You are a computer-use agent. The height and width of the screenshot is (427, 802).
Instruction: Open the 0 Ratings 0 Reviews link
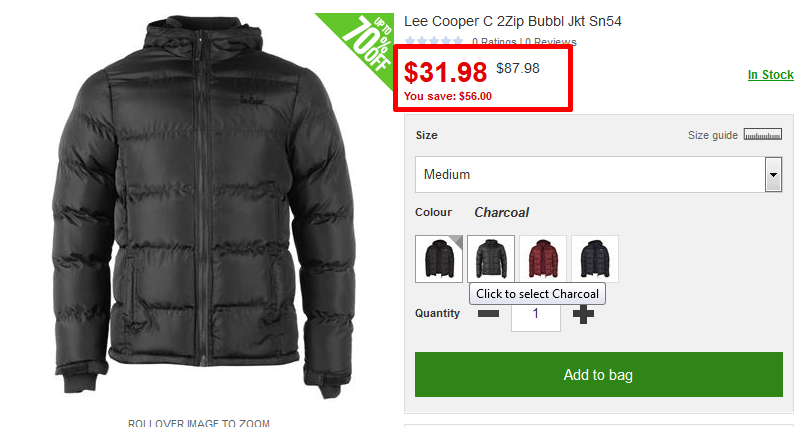[x=524, y=41]
